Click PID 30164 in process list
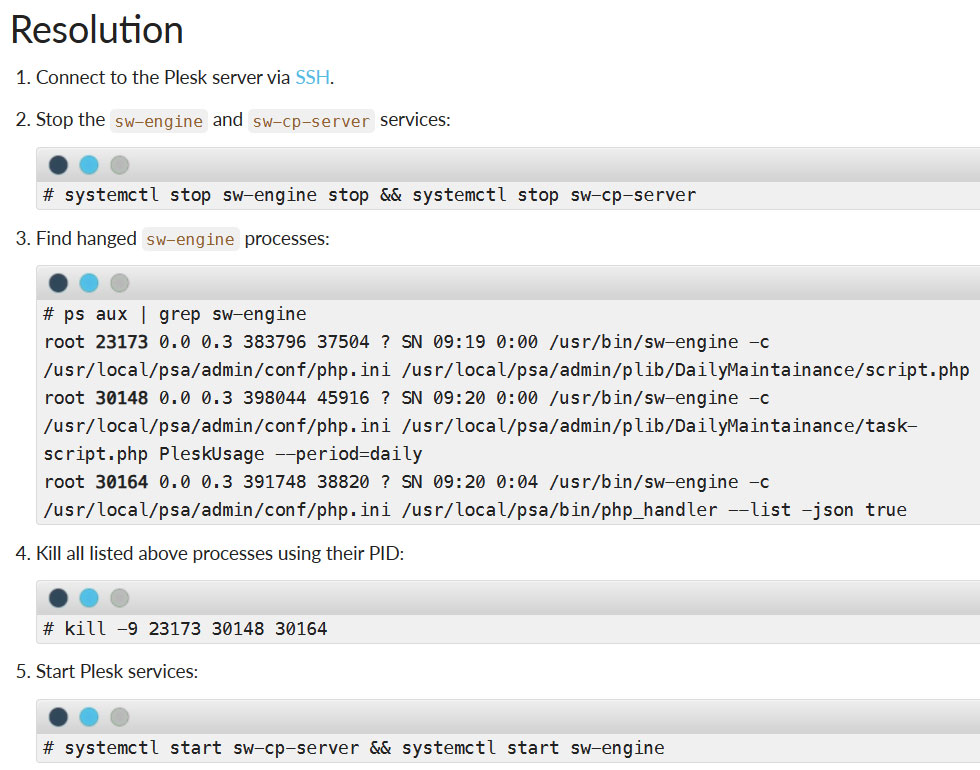This screenshot has height=770, width=980. coord(121,482)
